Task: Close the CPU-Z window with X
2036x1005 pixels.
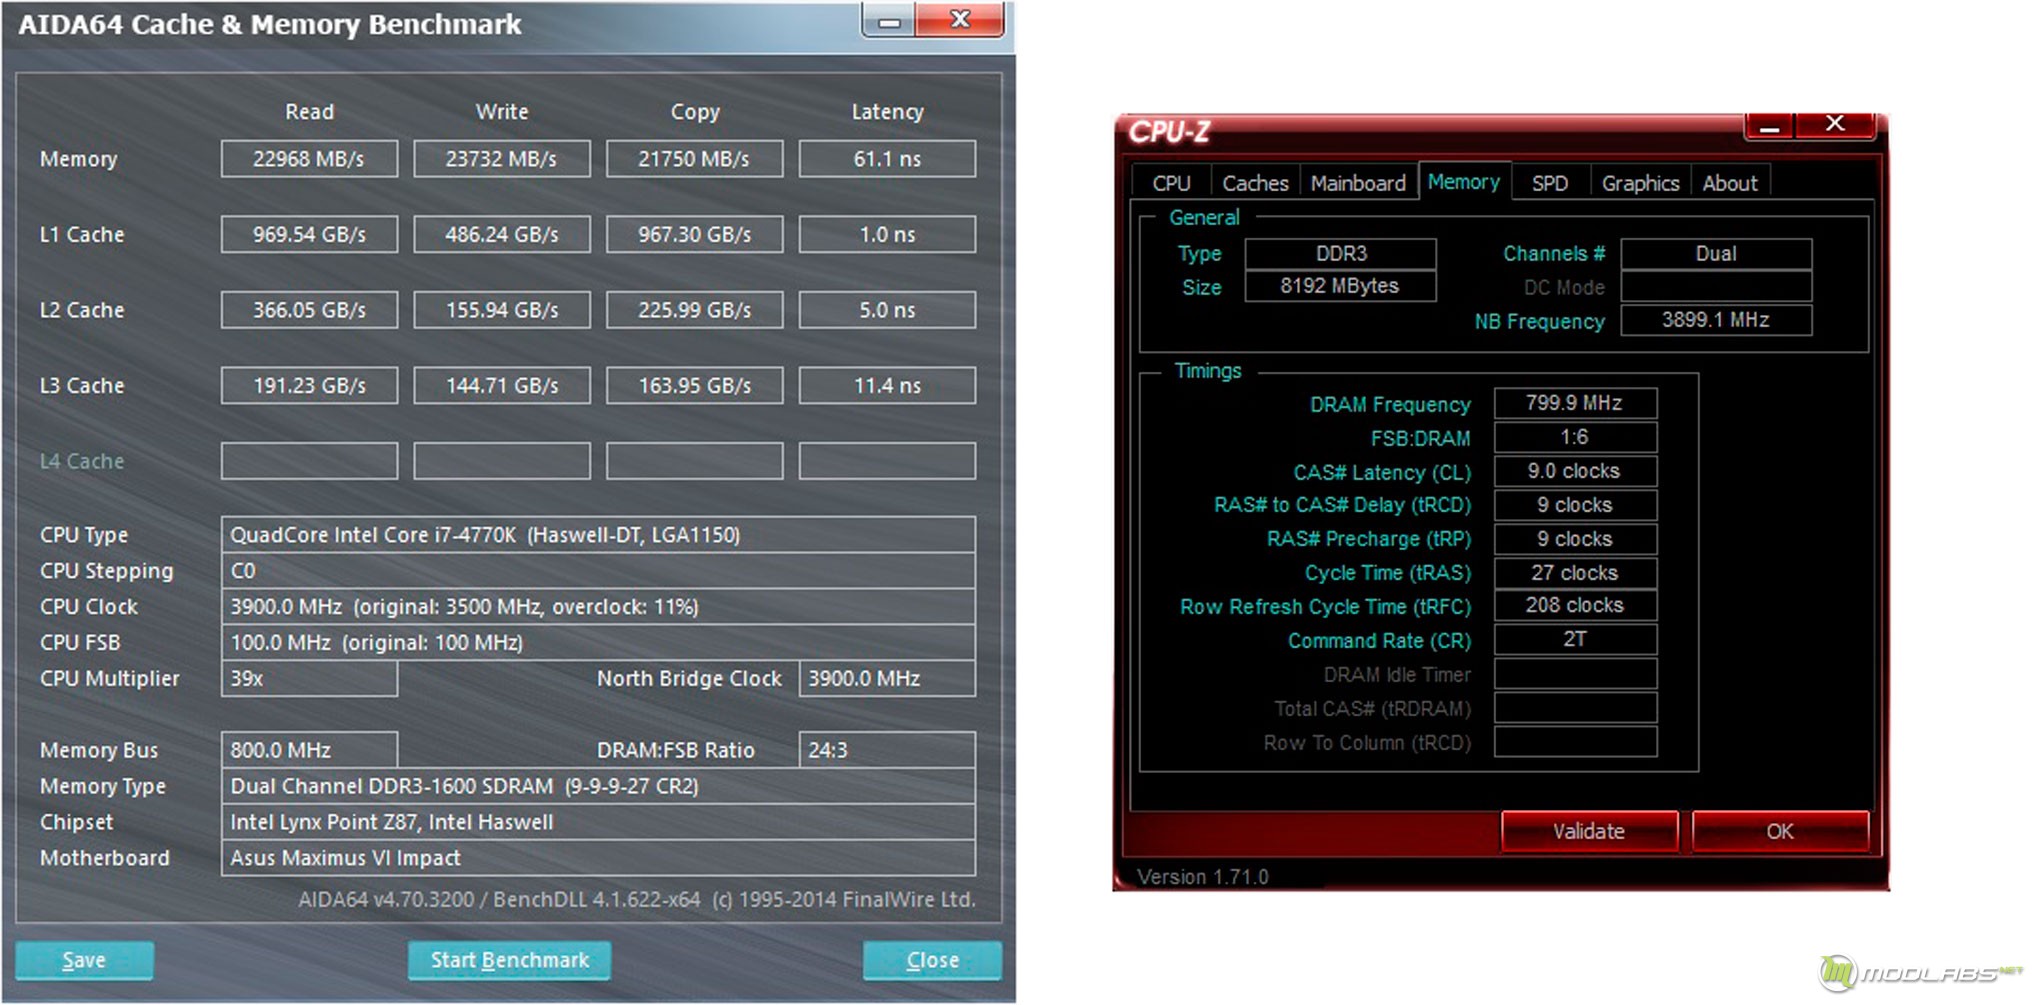Action: click(1835, 124)
